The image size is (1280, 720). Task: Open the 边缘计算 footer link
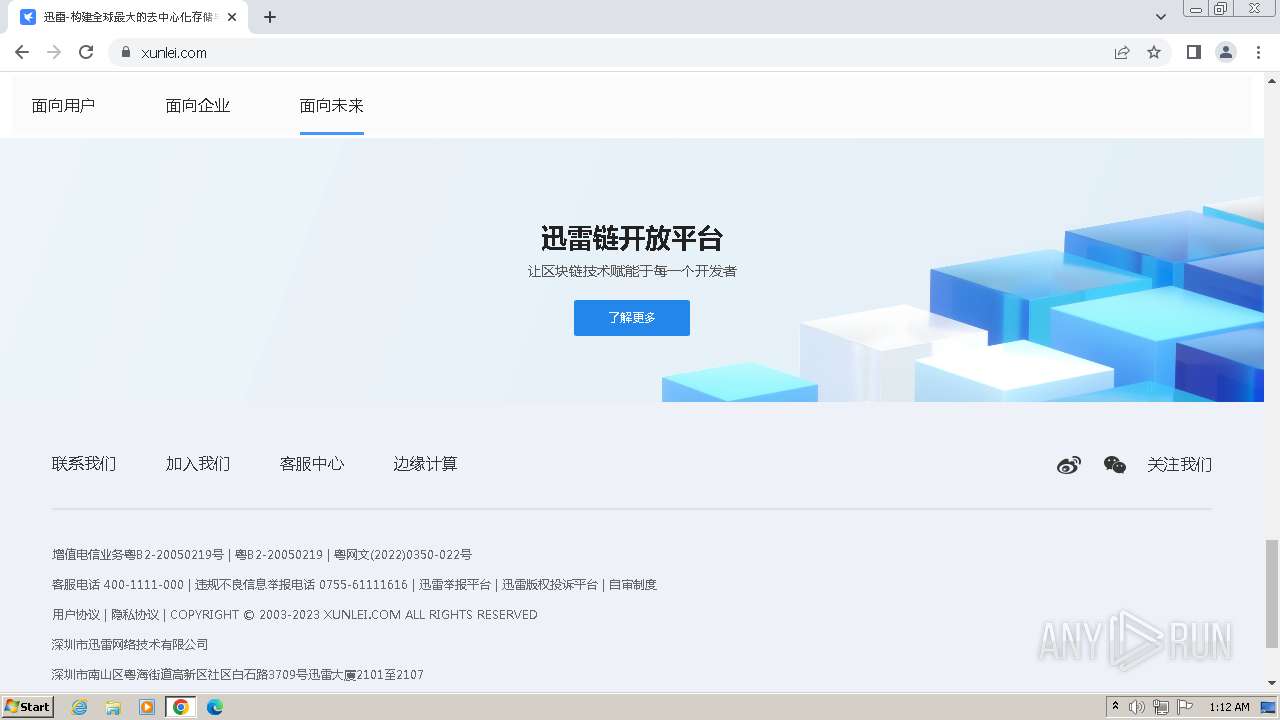click(x=425, y=464)
